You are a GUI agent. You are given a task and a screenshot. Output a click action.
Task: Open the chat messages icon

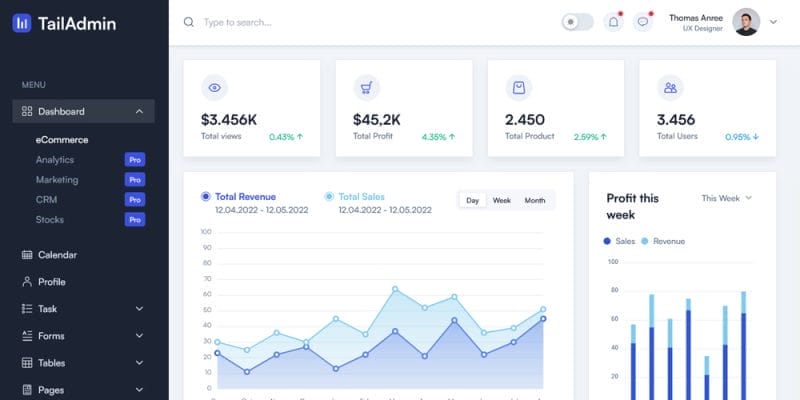(643, 22)
